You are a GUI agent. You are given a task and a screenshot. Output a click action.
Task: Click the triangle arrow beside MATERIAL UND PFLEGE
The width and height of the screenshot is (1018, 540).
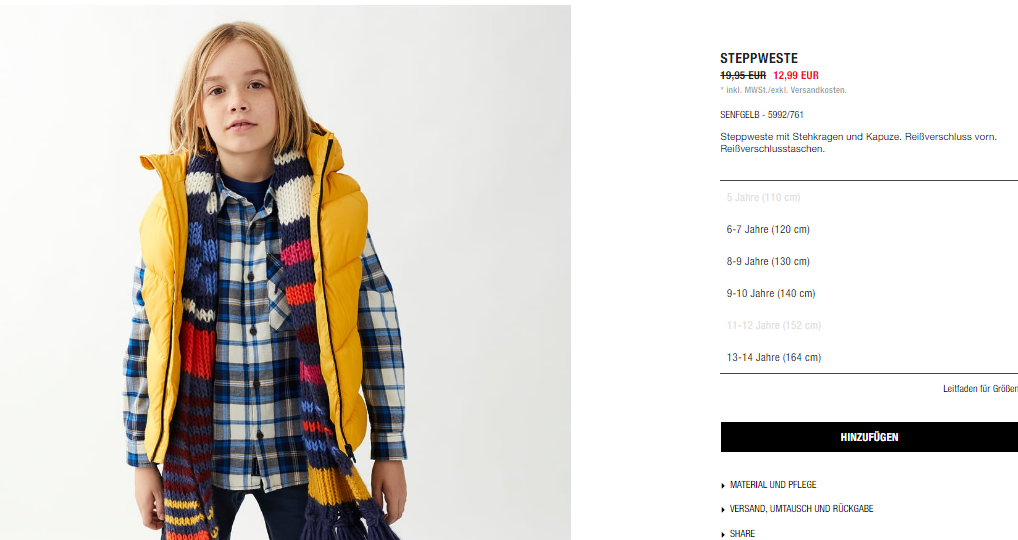[x=723, y=485]
